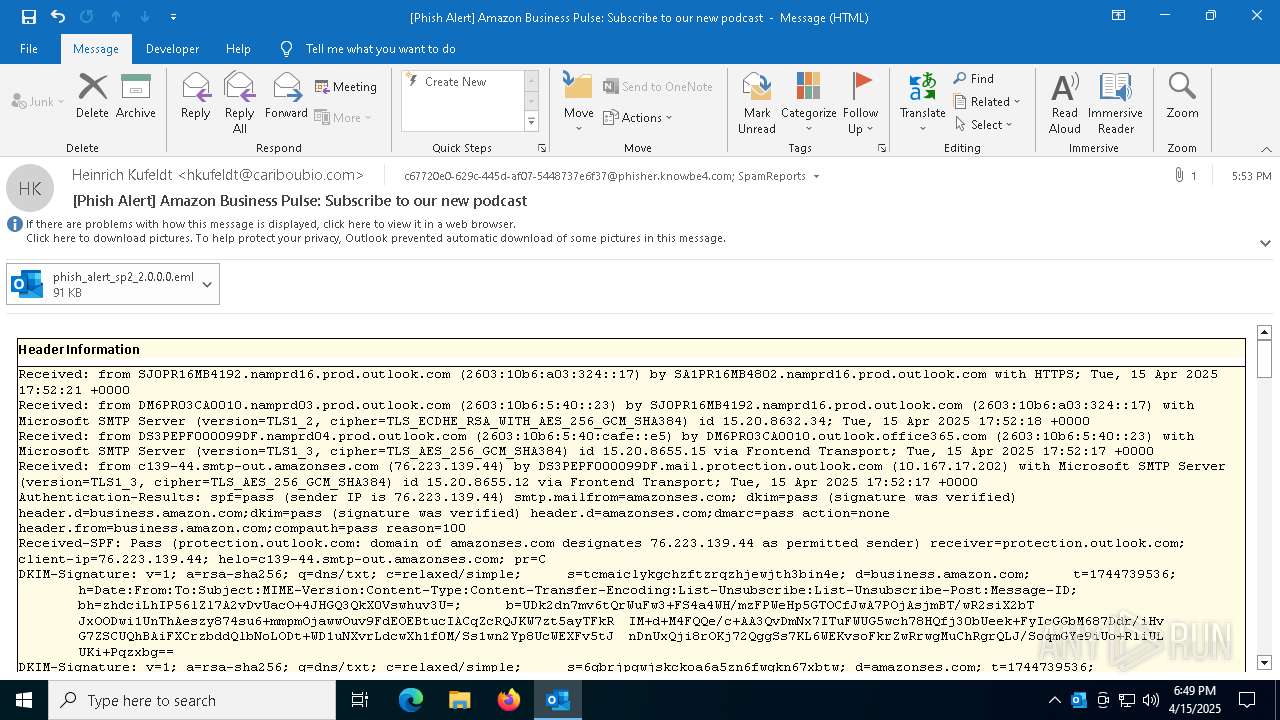Start Read Aloud

[x=1065, y=102]
